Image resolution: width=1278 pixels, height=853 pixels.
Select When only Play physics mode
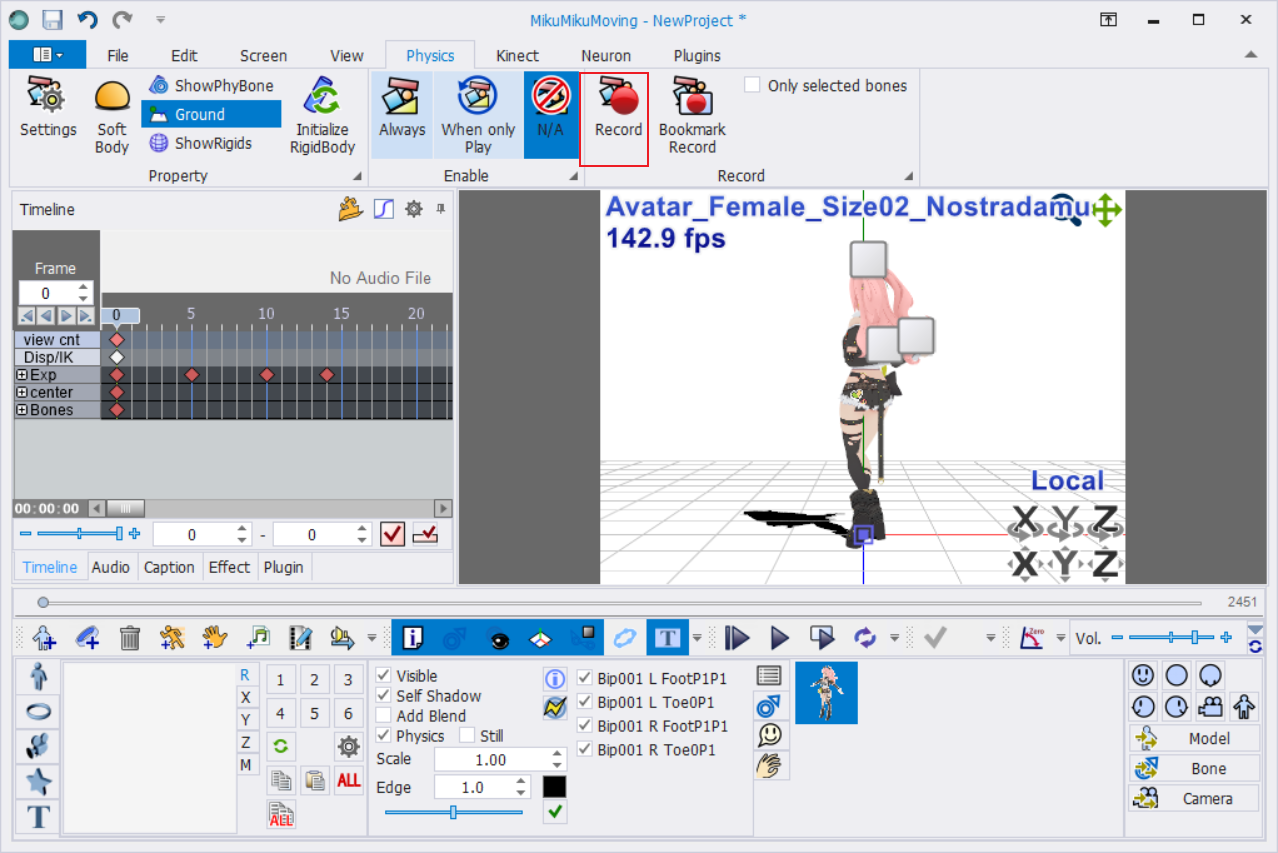tap(478, 115)
